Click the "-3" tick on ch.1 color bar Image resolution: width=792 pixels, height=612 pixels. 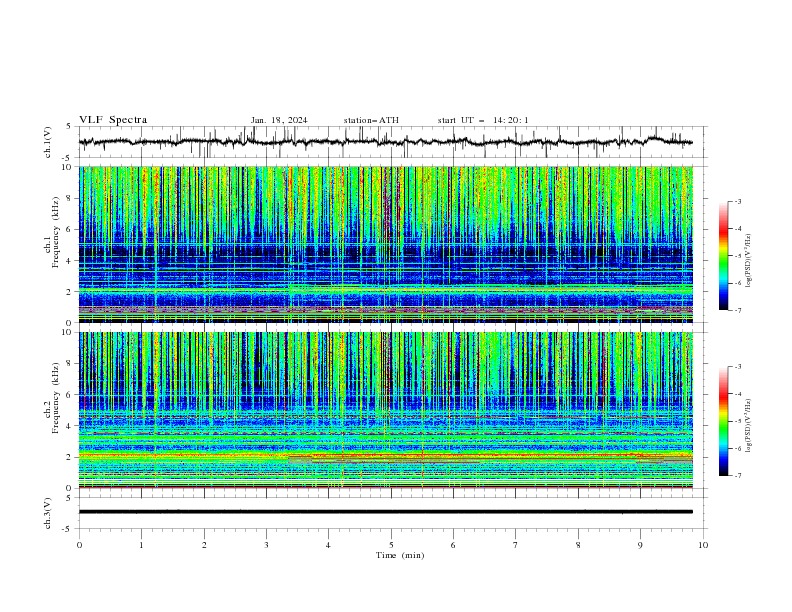(x=738, y=201)
